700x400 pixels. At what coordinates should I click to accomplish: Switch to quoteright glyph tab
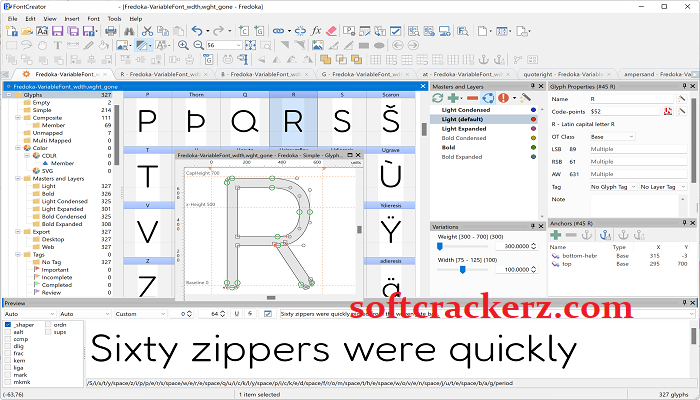[566, 74]
